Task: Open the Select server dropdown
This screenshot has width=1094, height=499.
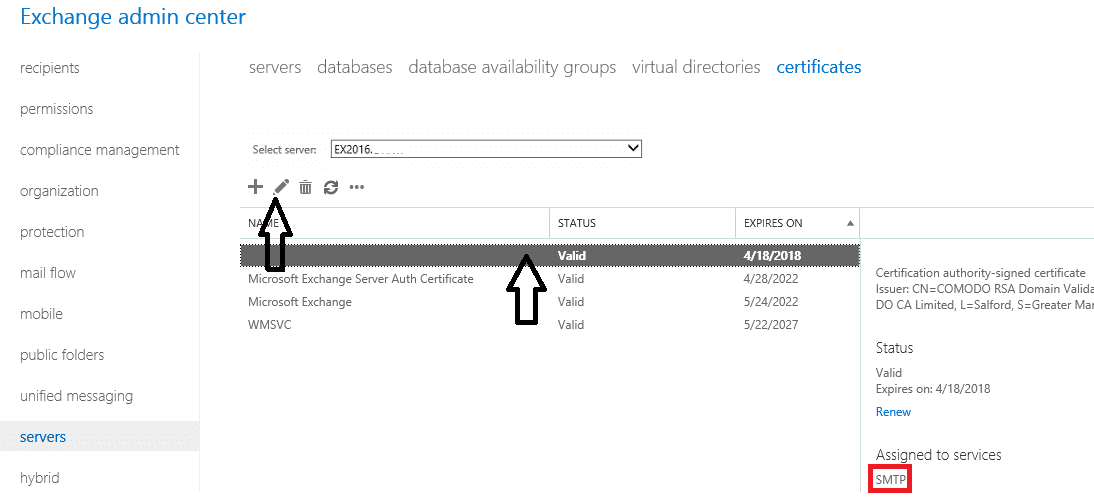Action: click(x=486, y=149)
